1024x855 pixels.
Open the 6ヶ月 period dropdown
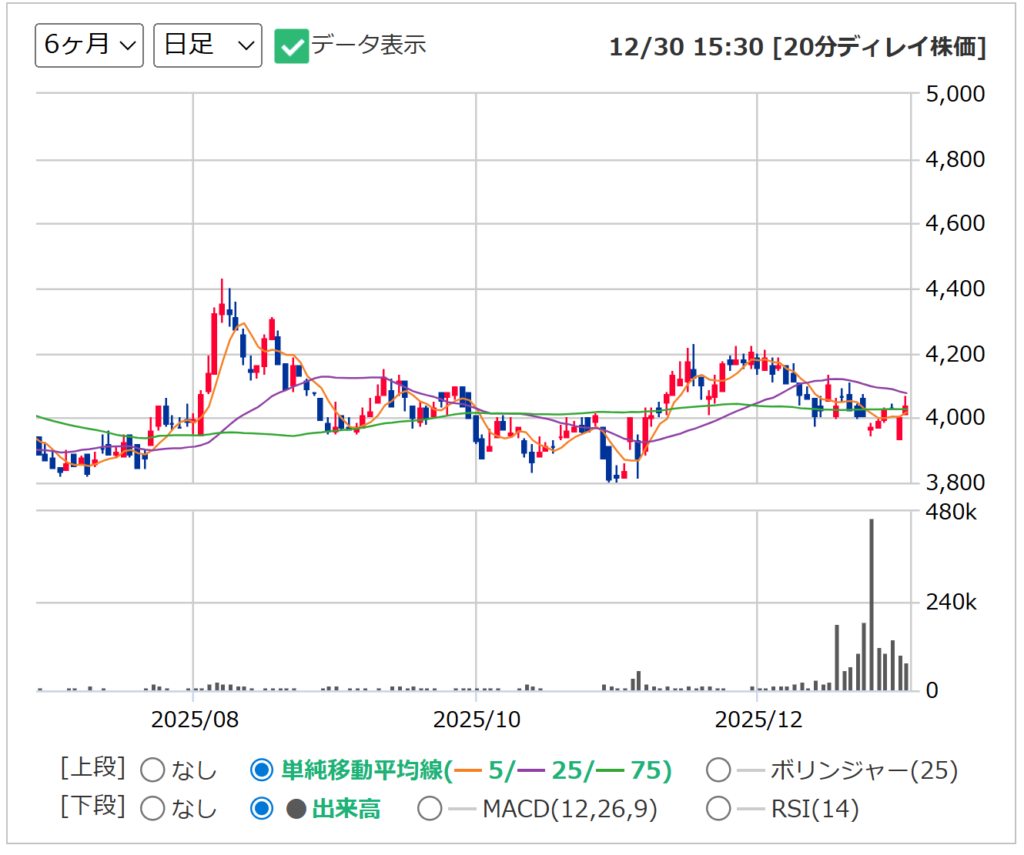pyautogui.click(x=89, y=46)
